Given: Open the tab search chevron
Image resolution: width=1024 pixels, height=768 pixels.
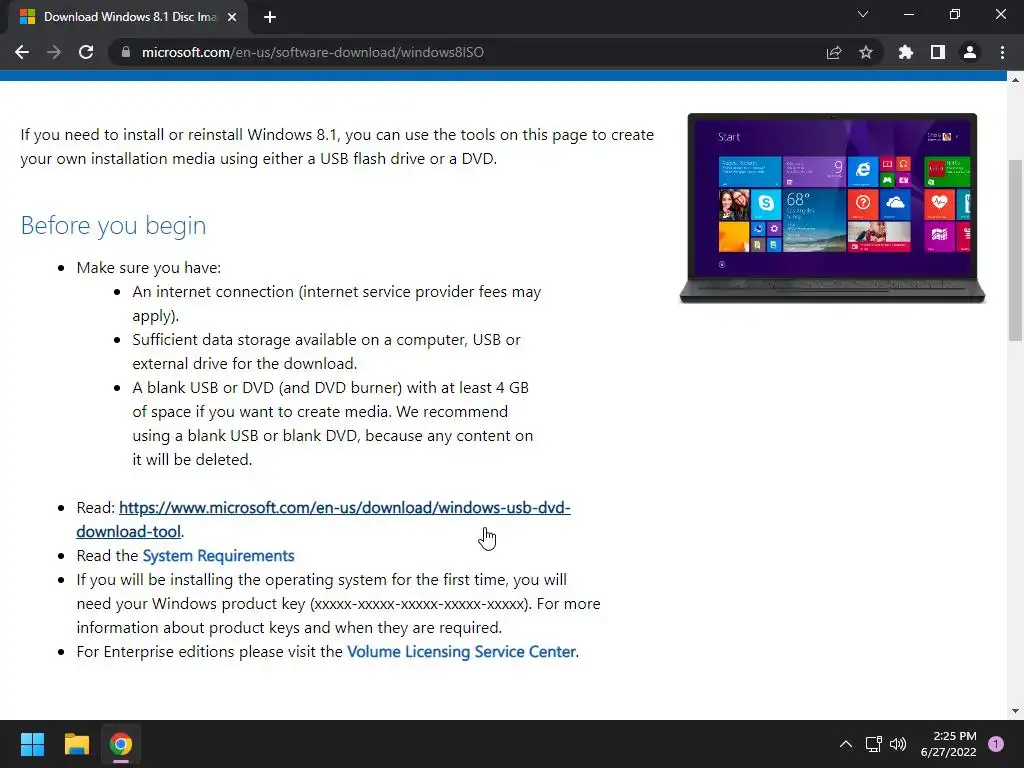Looking at the screenshot, I should 863,14.
